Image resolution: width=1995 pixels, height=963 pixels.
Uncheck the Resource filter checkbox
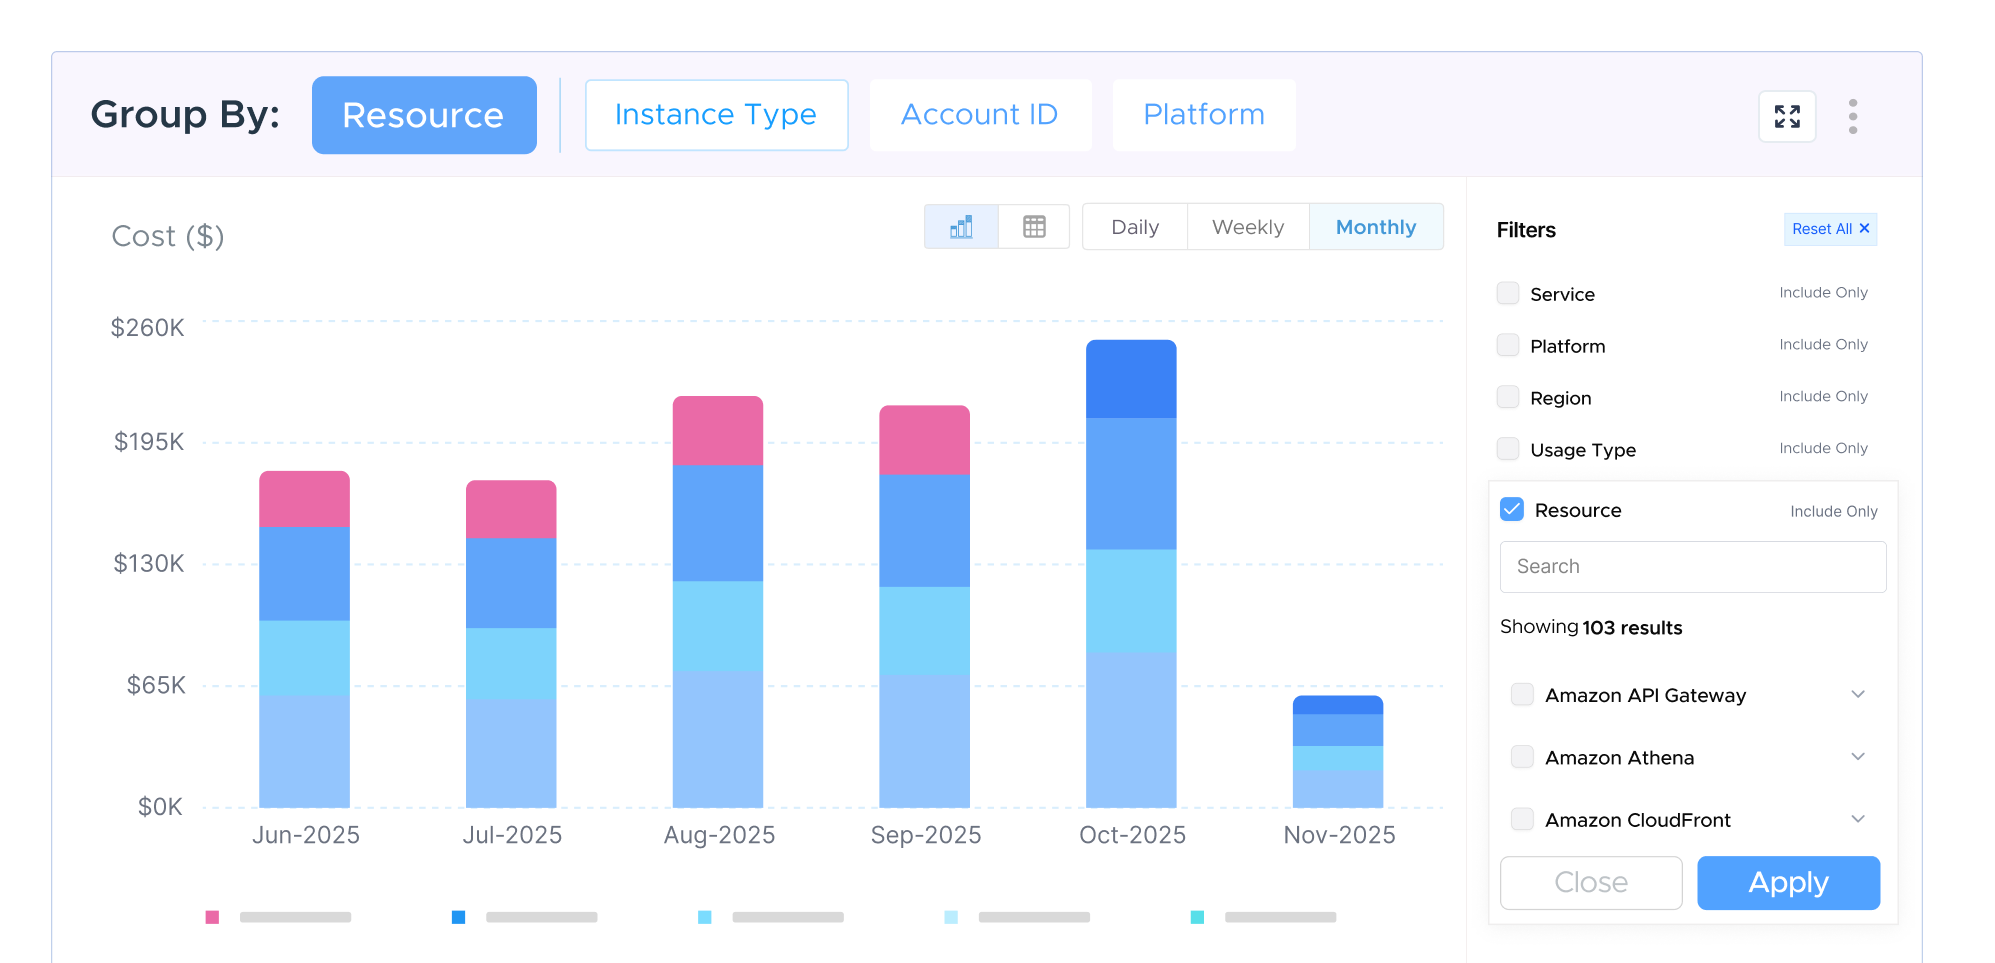pos(1512,510)
